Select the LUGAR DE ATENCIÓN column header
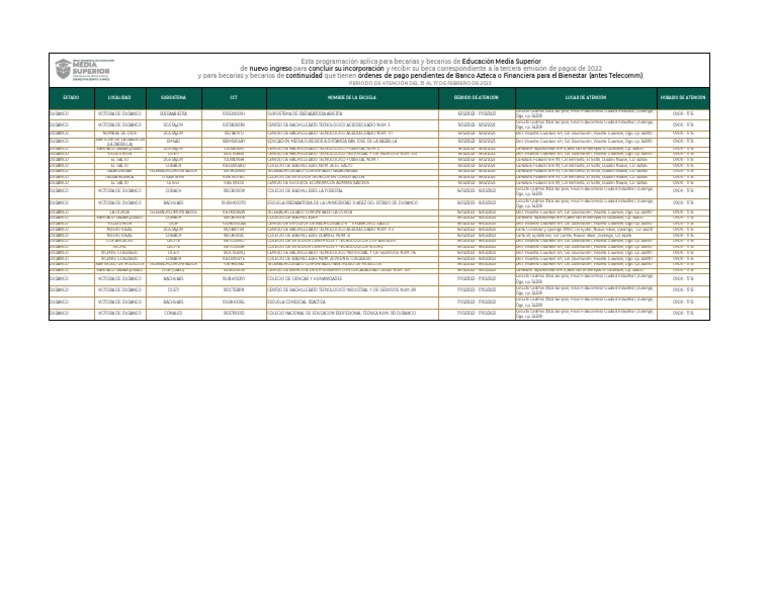 [586, 98]
